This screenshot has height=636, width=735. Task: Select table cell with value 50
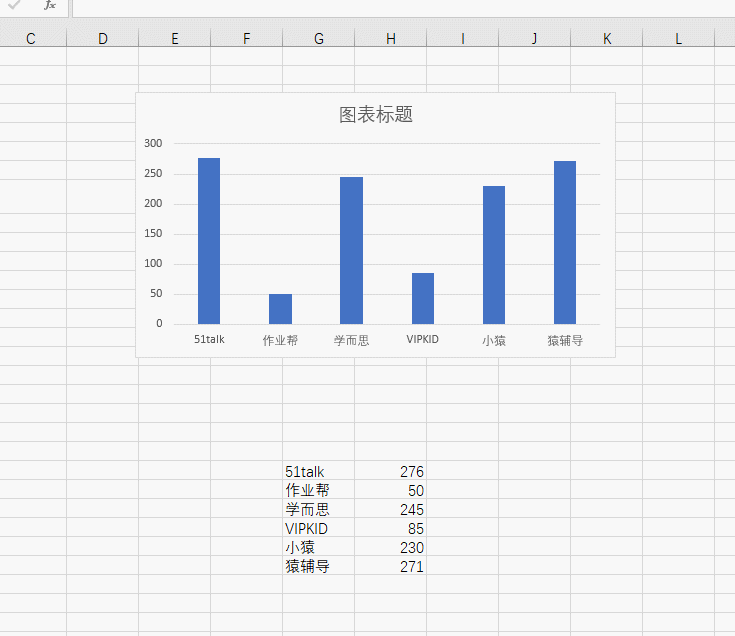point(390,490)
